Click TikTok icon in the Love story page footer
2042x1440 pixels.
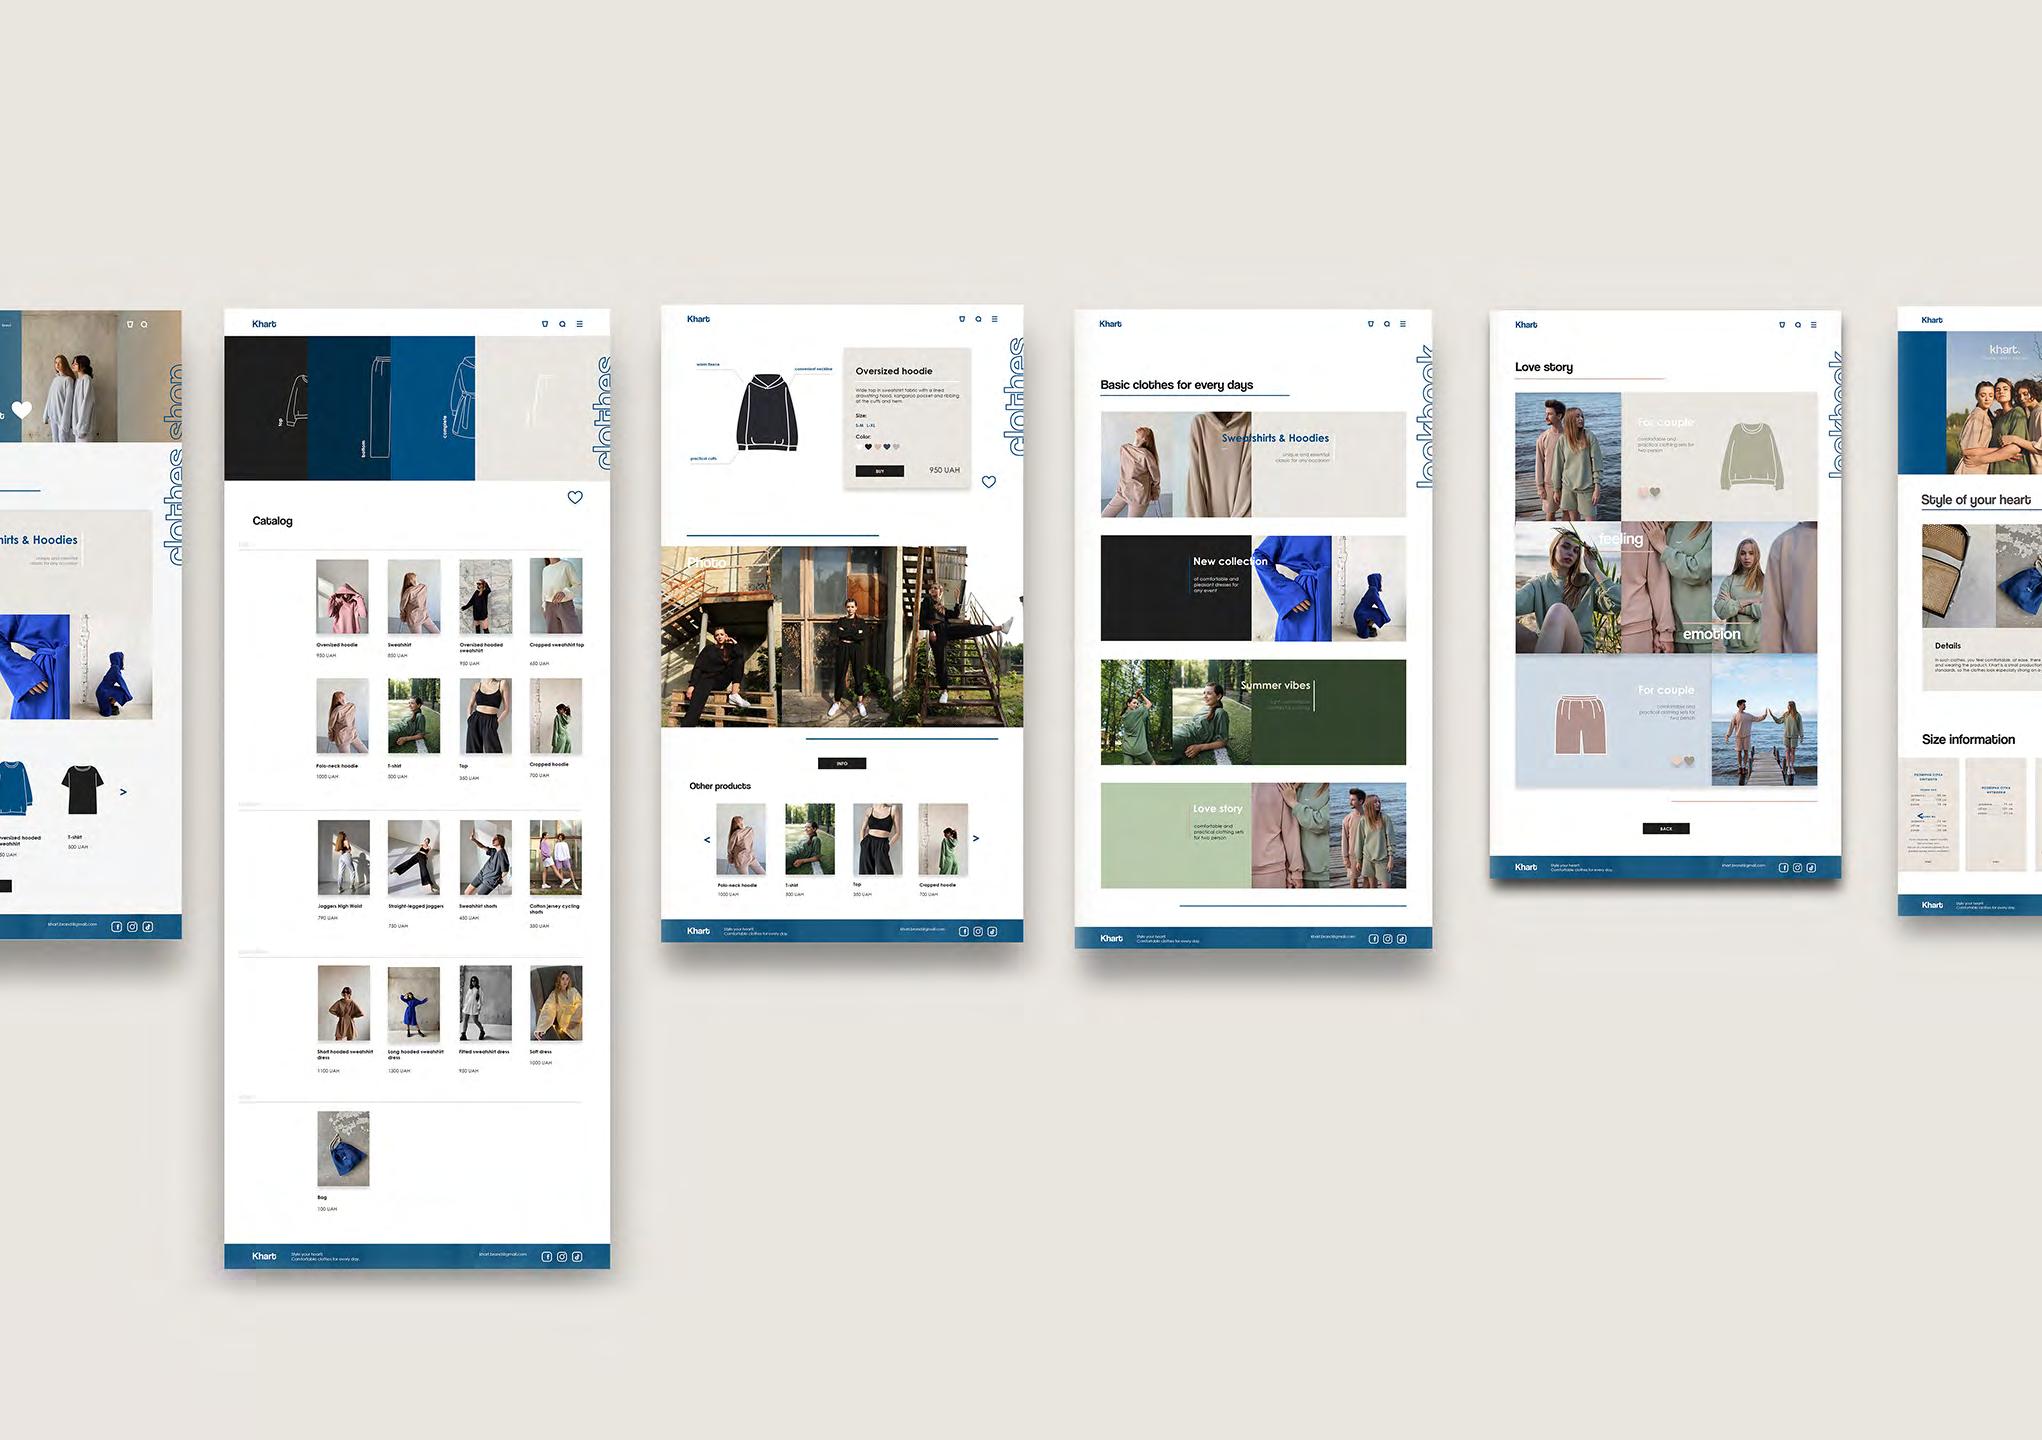pos(1811,868)
